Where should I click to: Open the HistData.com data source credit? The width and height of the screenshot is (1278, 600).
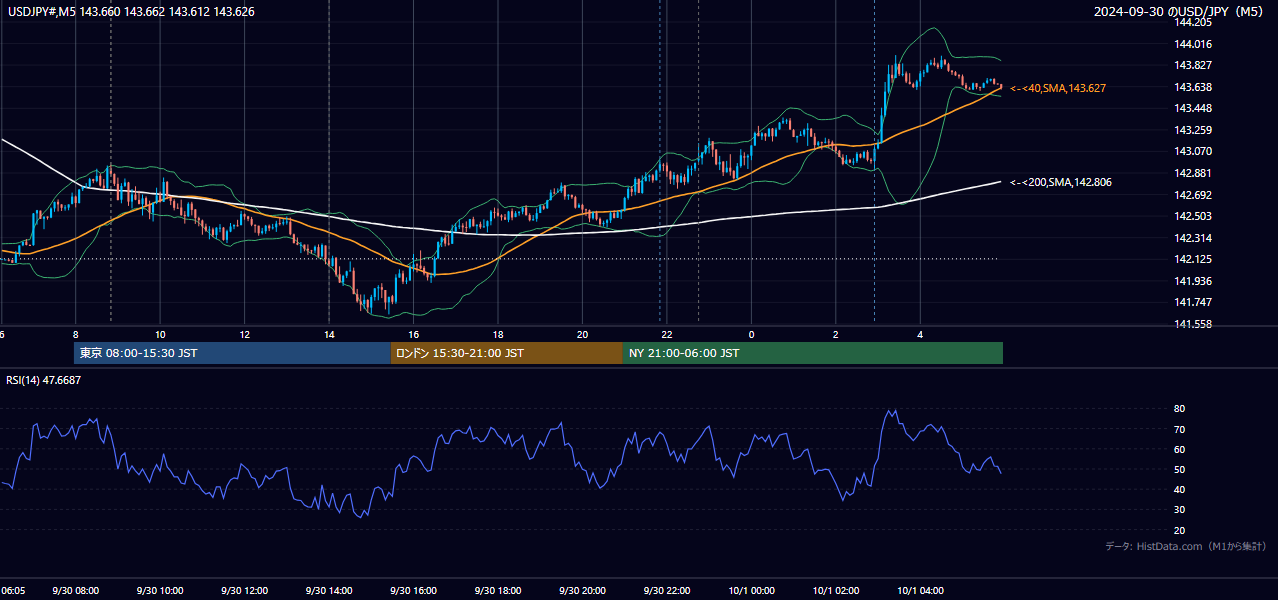click(1186, 546)
